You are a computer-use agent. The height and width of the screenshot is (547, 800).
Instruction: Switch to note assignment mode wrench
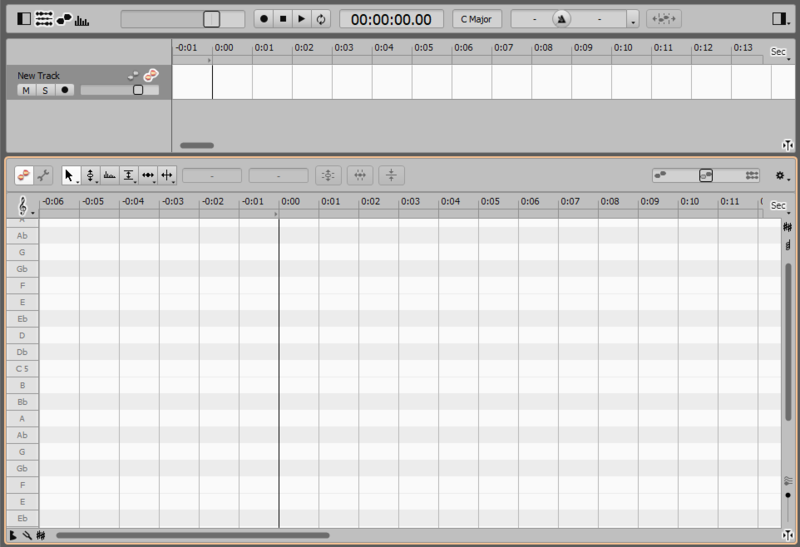43,175
